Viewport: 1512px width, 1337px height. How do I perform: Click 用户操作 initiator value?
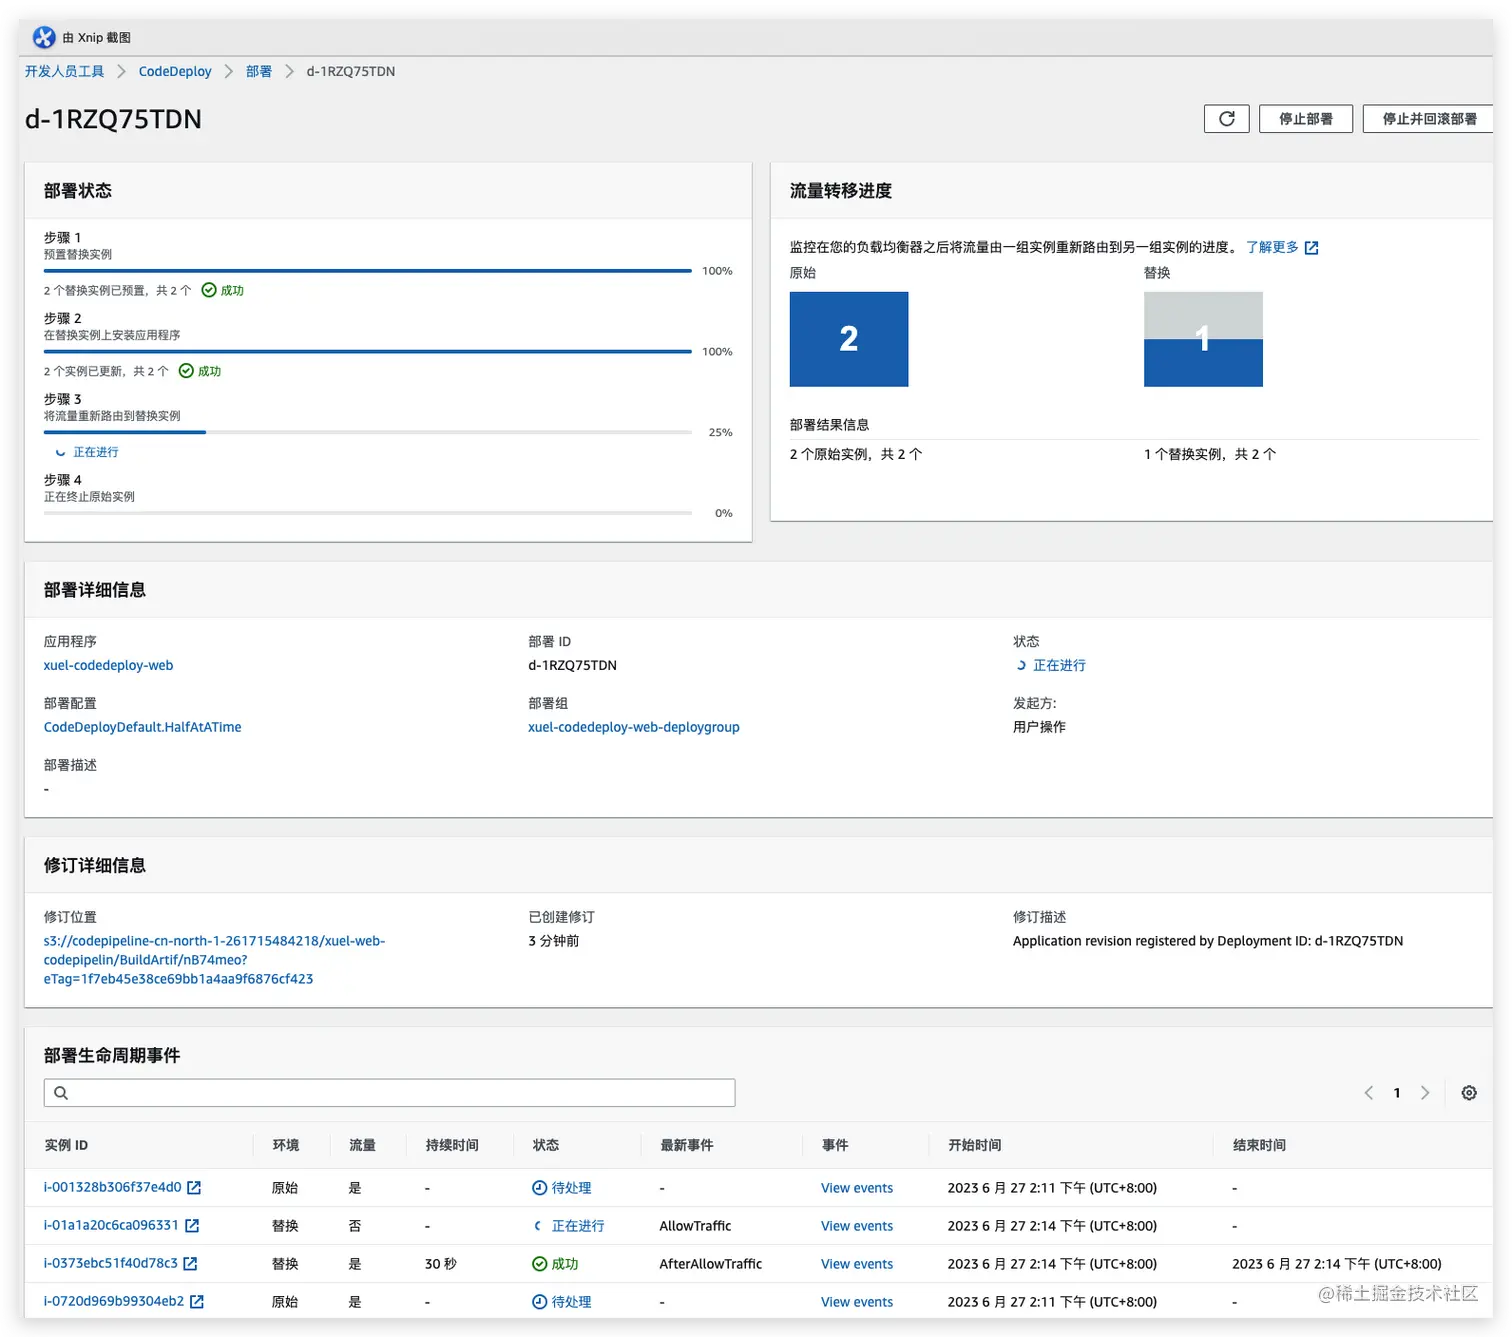(1039, 728)
